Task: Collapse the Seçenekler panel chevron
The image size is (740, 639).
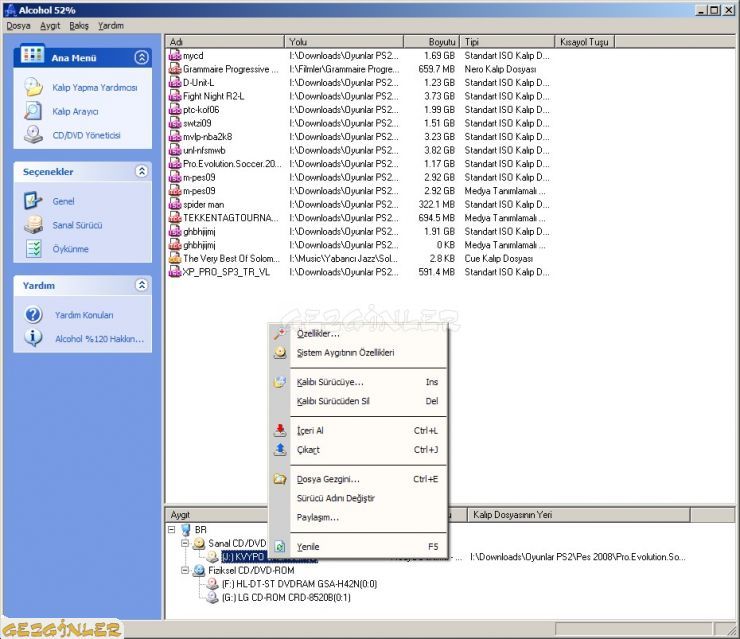Action: (x=141, y=171)
